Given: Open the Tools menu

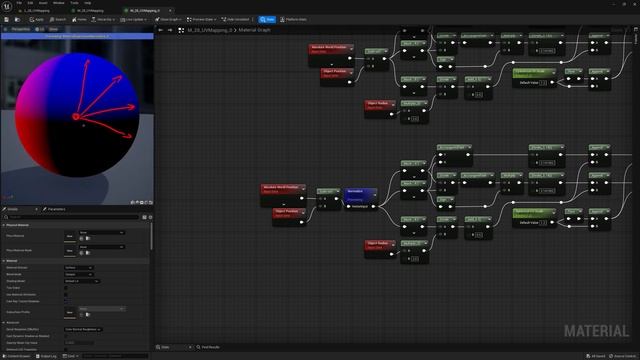Looking at the screenshot, I should click(x=74, y=3).
